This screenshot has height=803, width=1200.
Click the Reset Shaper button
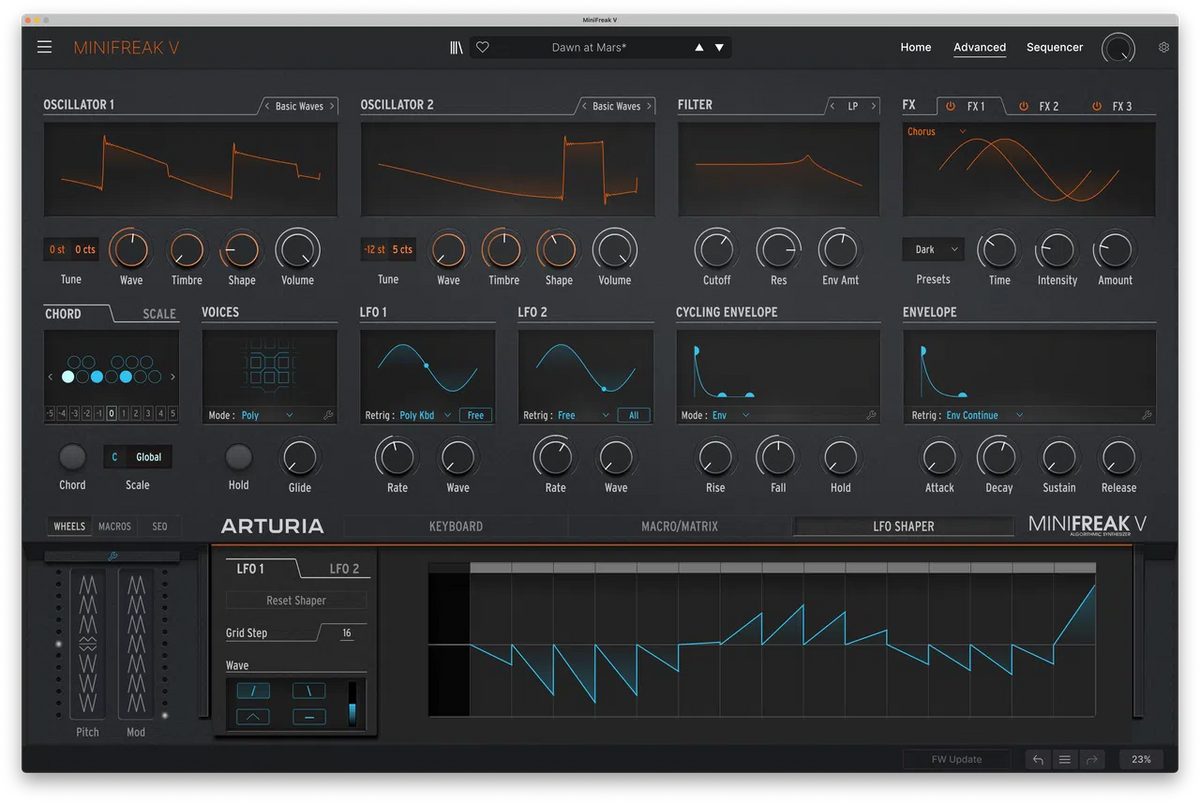coord(296,599)
